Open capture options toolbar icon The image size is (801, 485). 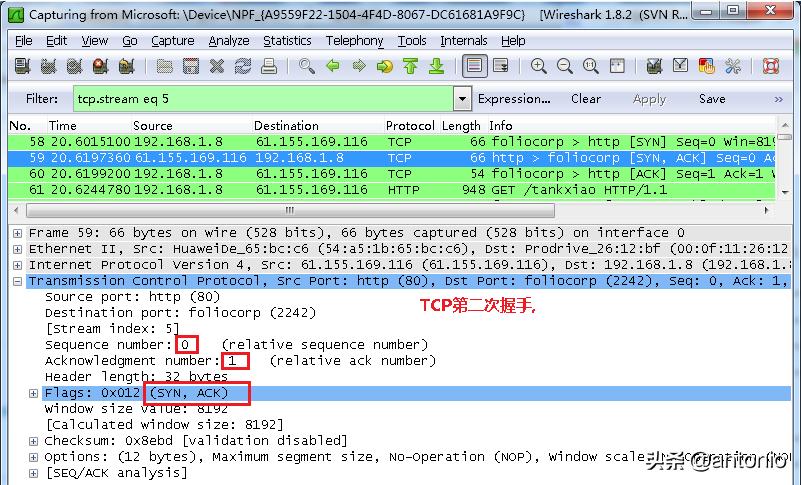click(x=49, y=66)
